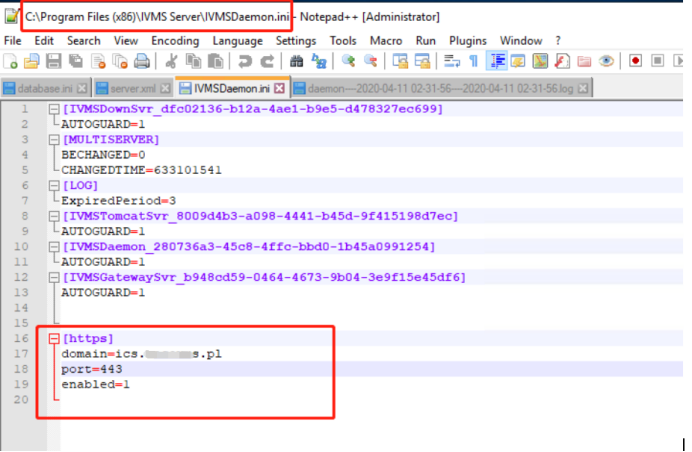Zoom out with the magnifier minus icon
This screenshot has height=452, width=692.
tap(370, 61)
